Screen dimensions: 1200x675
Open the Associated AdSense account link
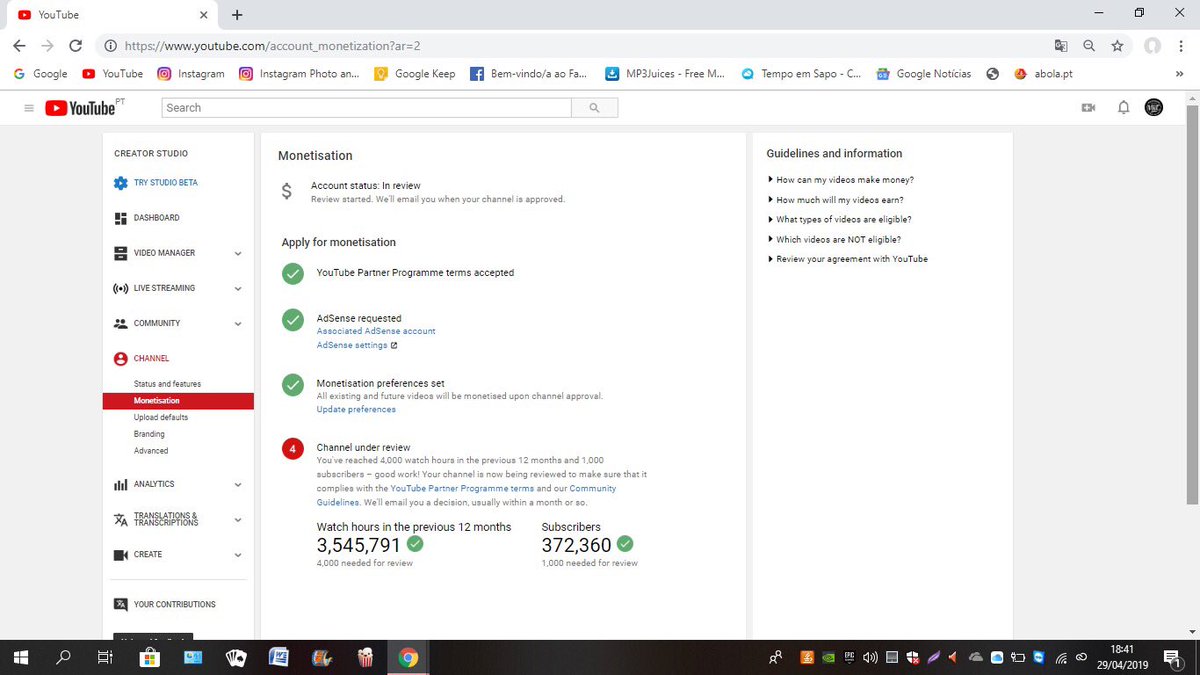coord(376,331)
